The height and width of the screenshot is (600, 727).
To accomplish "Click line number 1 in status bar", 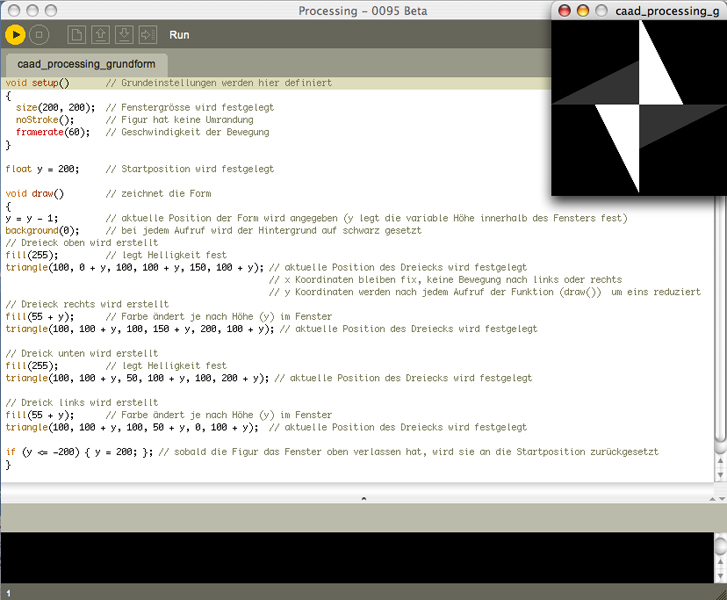I will [x=8, y=594].
